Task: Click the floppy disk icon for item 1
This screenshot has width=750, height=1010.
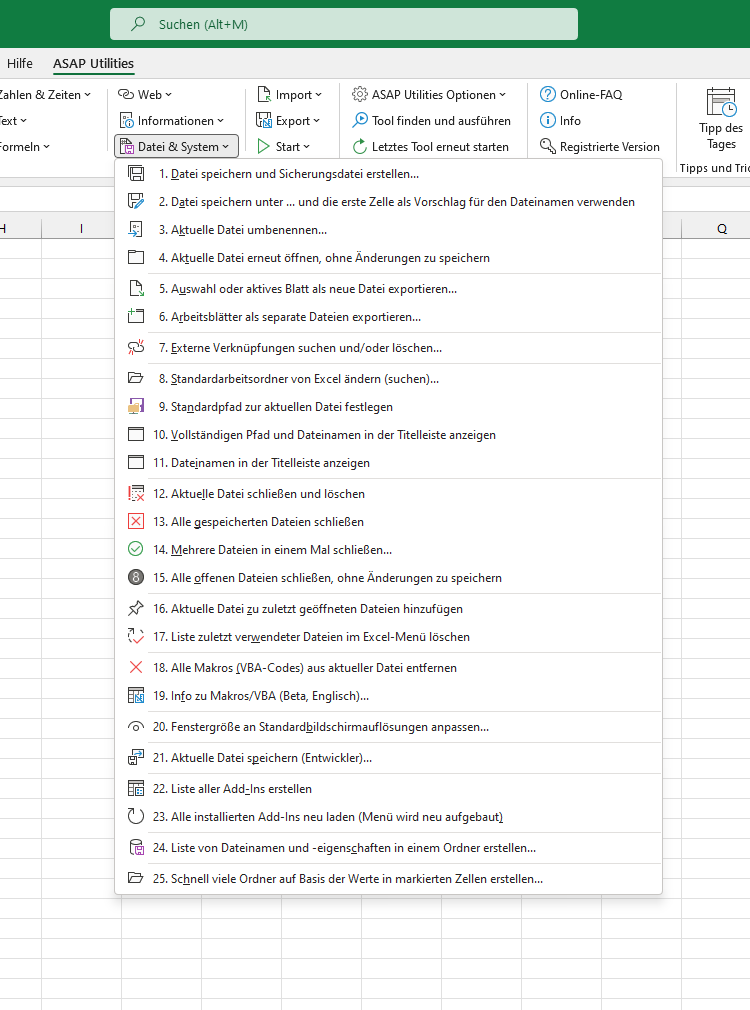Action: [x=136, y=174]
